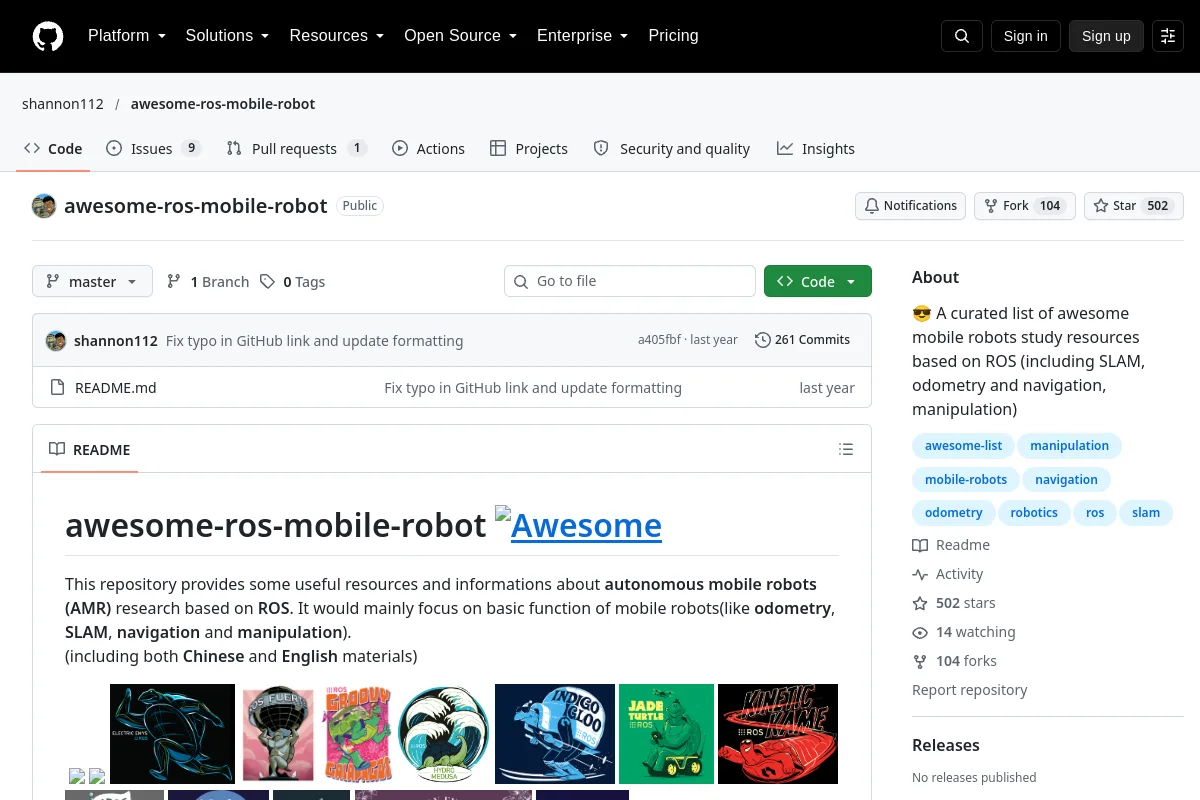Open shannon112 owner link in breadcrumb
This screenshot has width=1200, height=800.
tap(63, 104)
